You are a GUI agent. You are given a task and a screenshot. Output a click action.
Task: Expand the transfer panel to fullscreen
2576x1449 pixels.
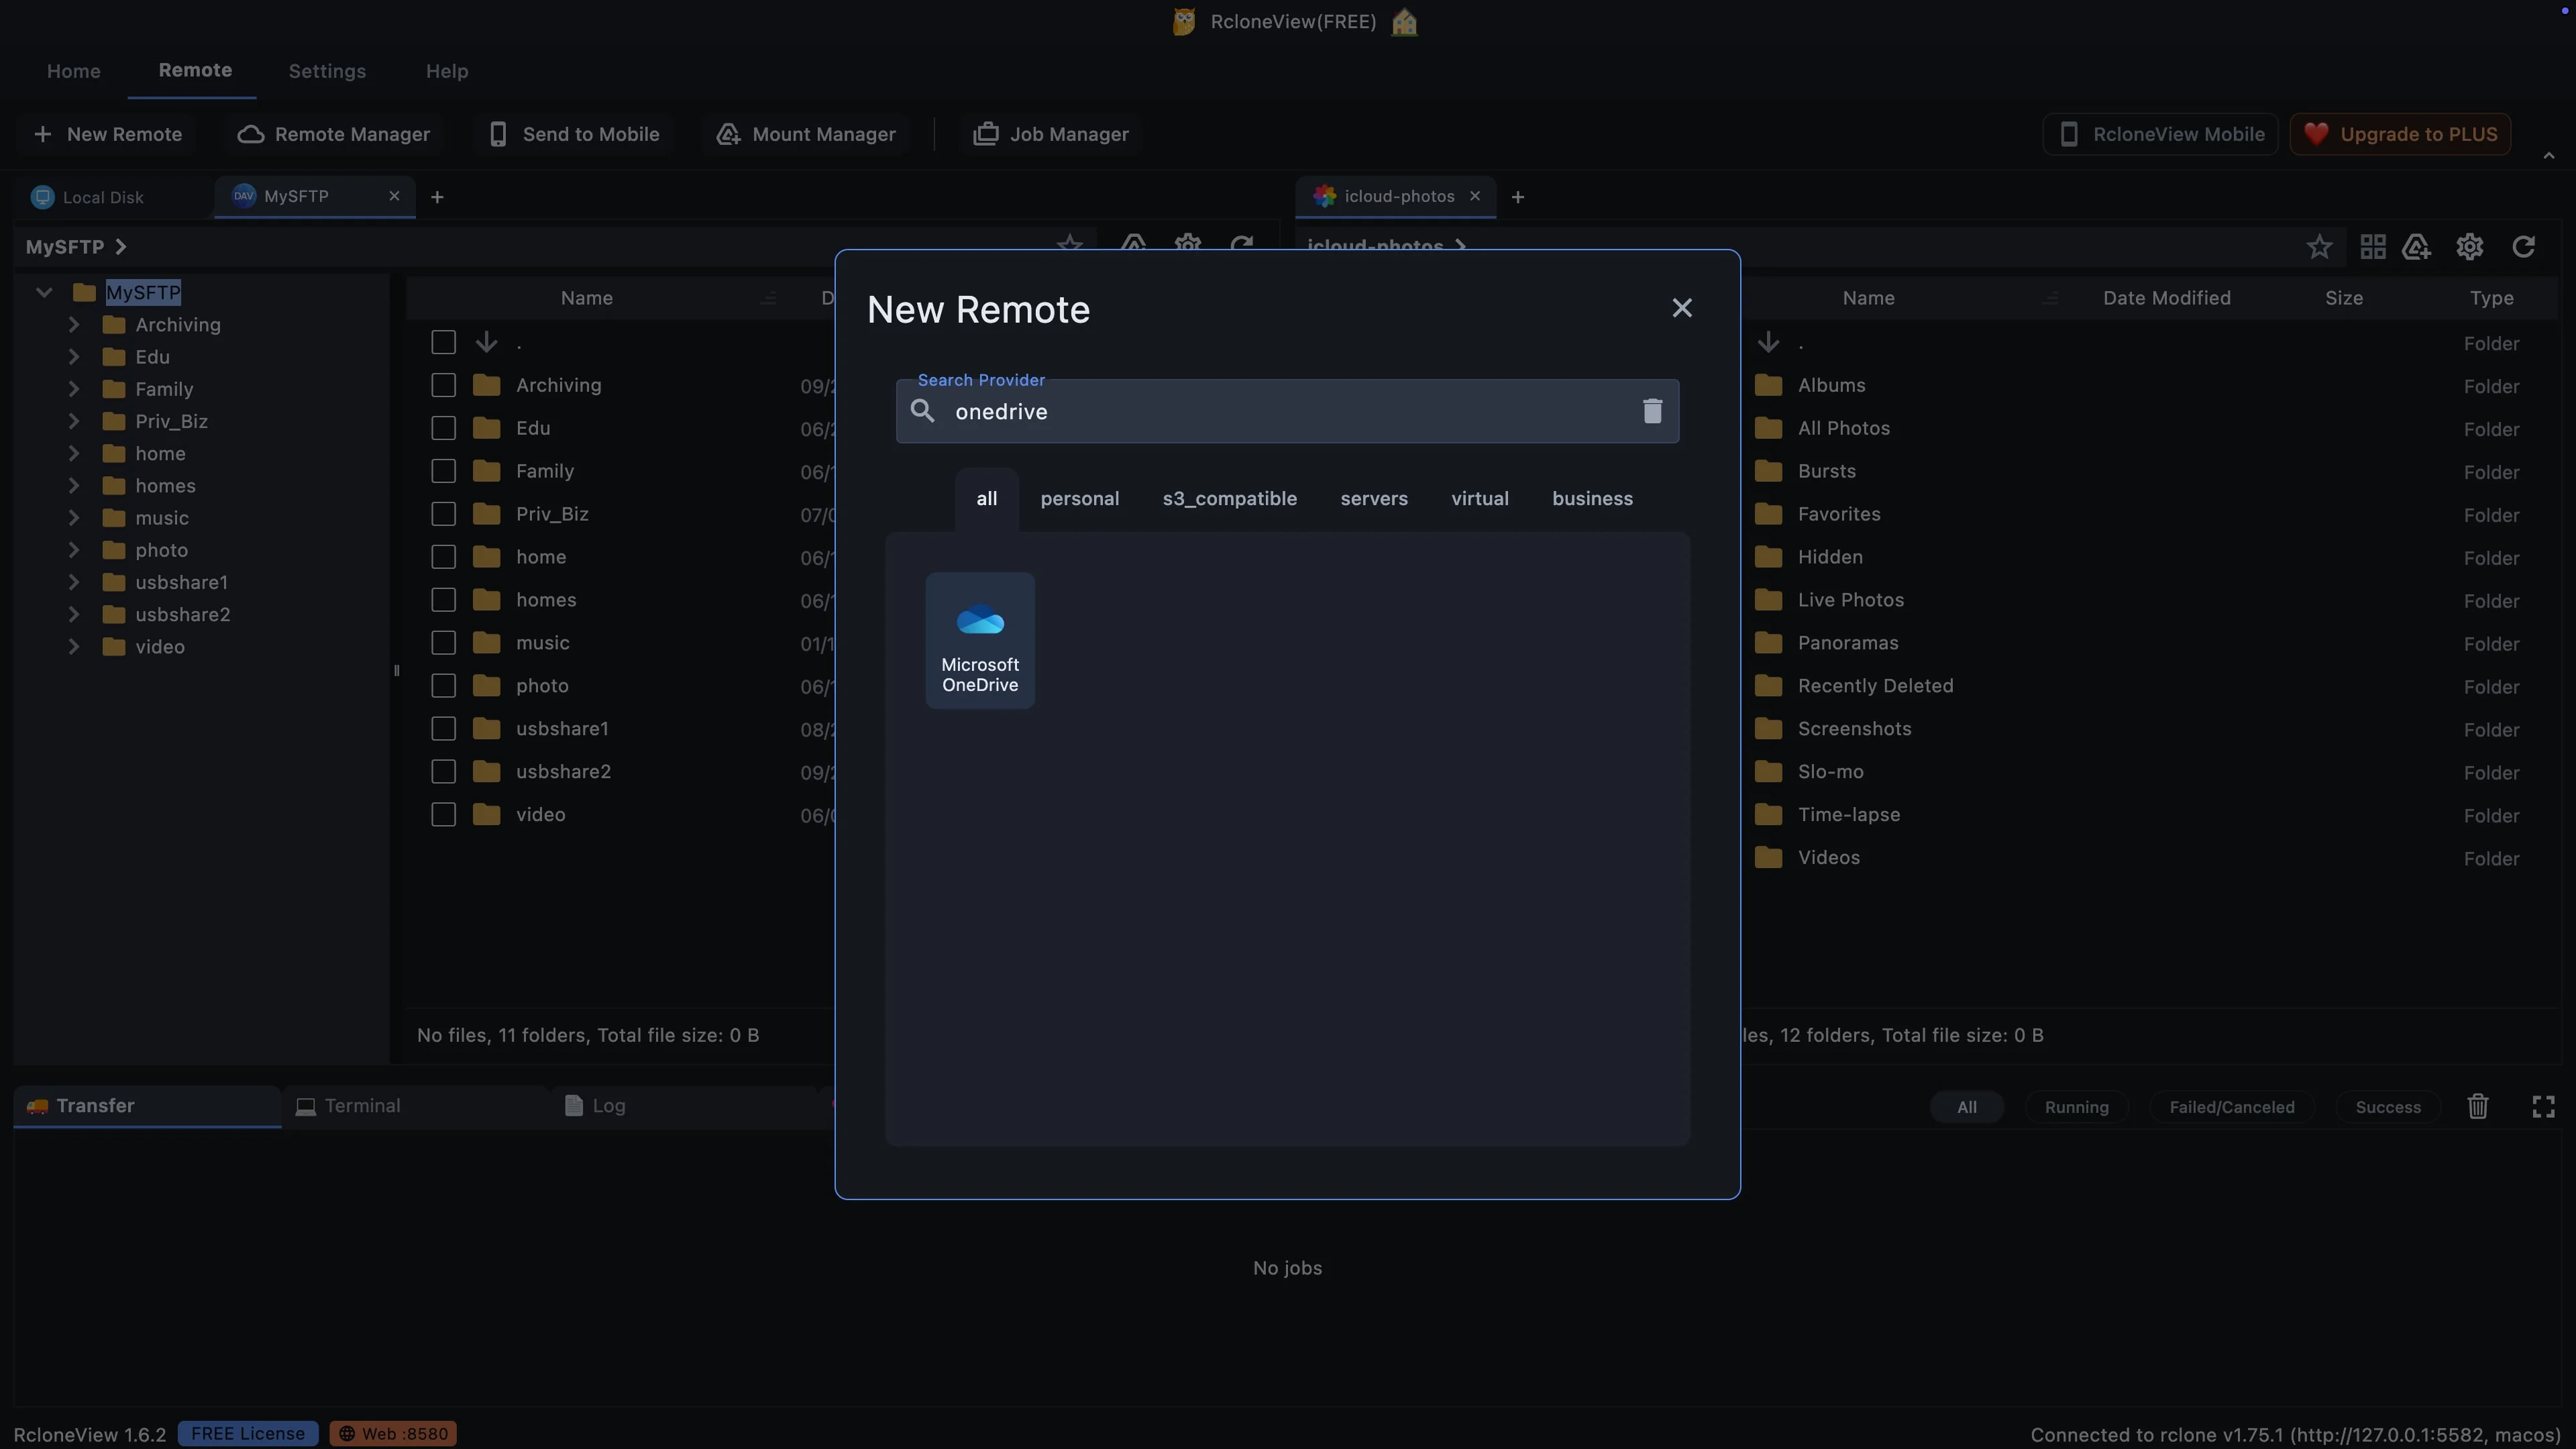point(2543,1106)
